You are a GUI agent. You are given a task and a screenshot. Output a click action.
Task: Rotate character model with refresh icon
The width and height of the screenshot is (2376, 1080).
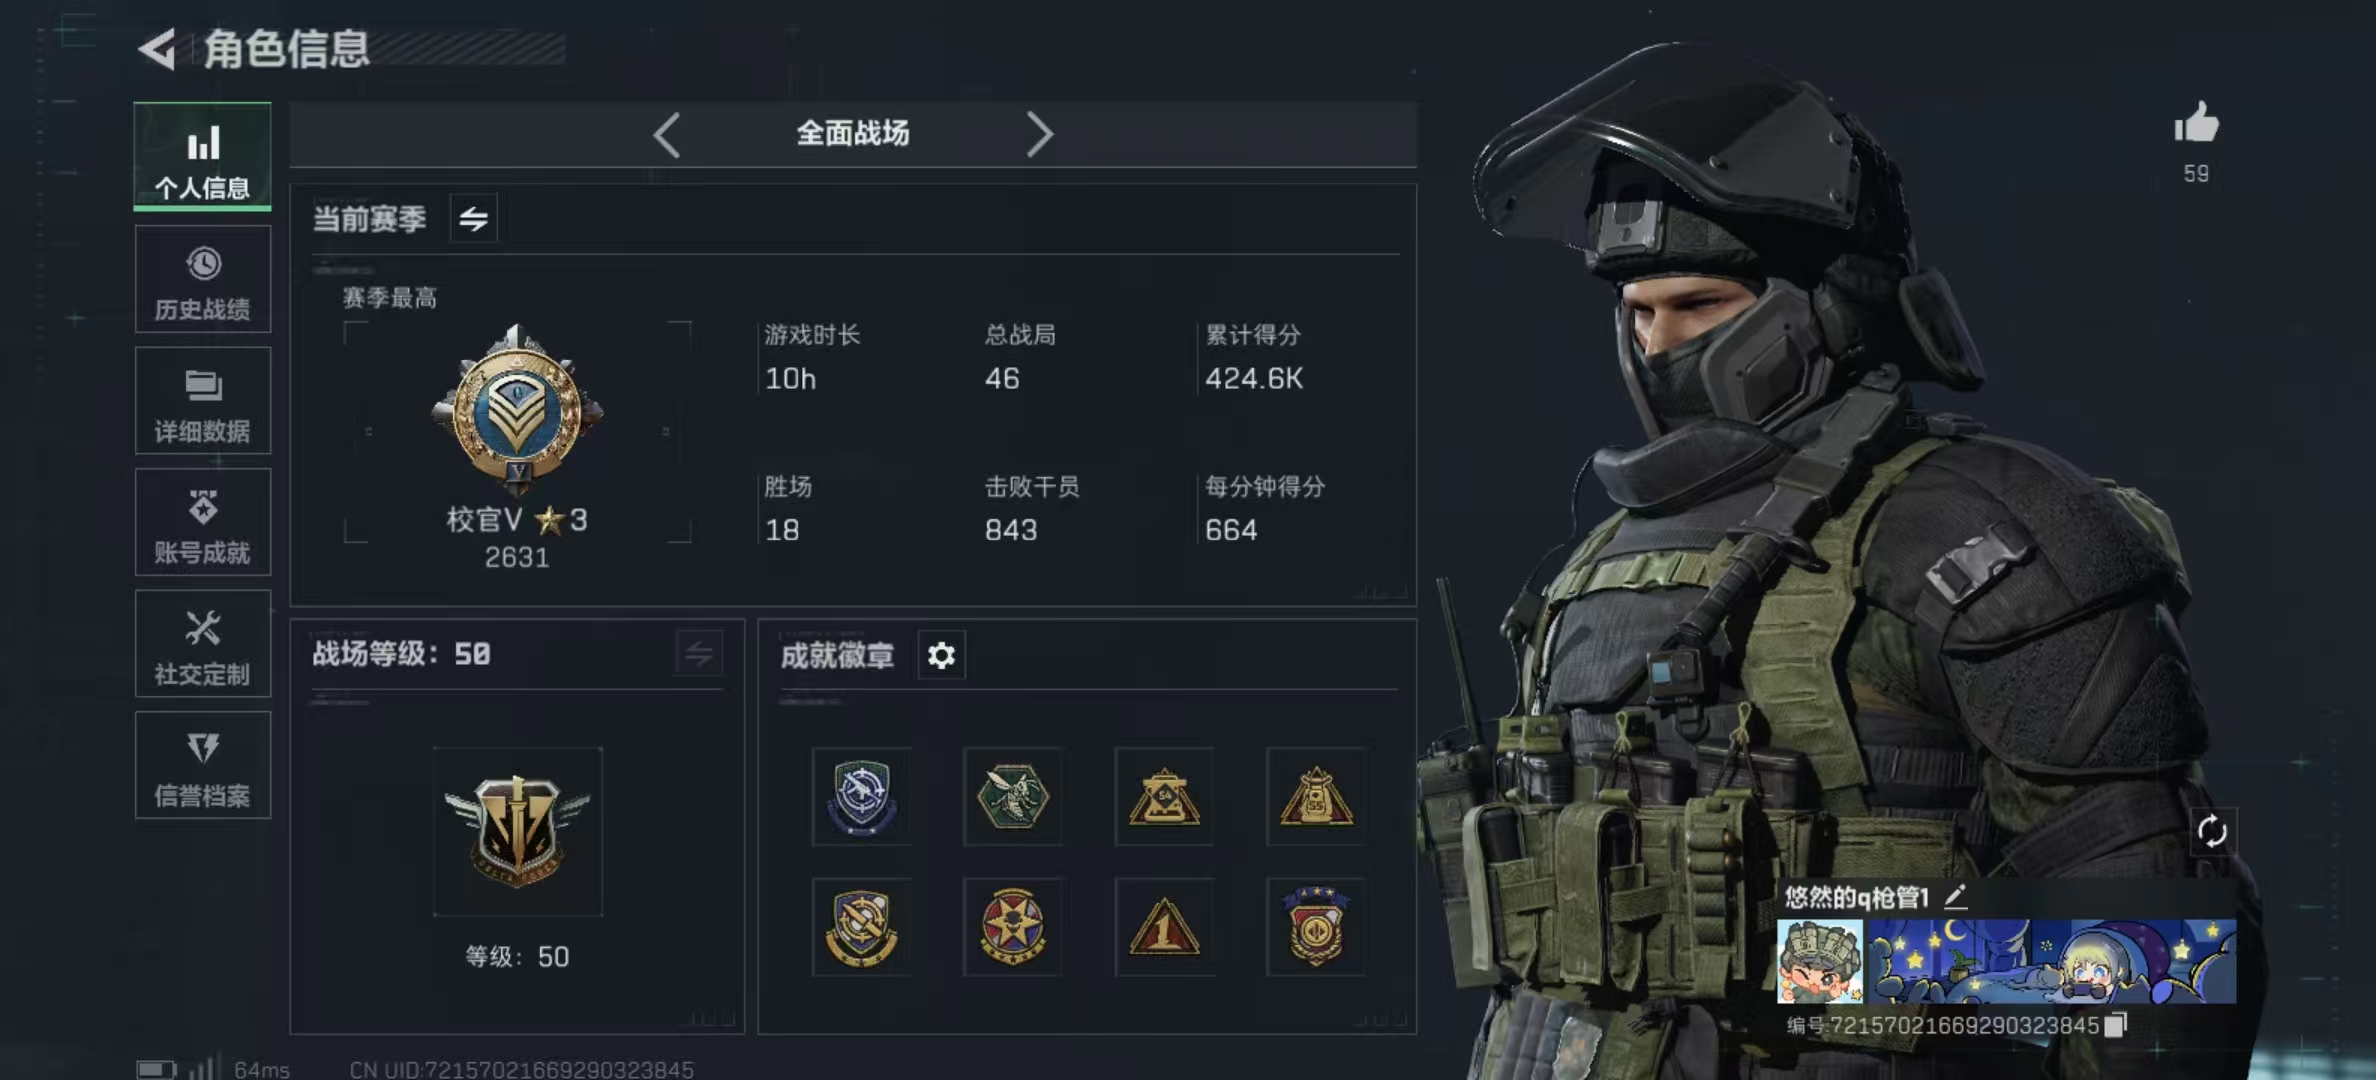(2212, 831)
